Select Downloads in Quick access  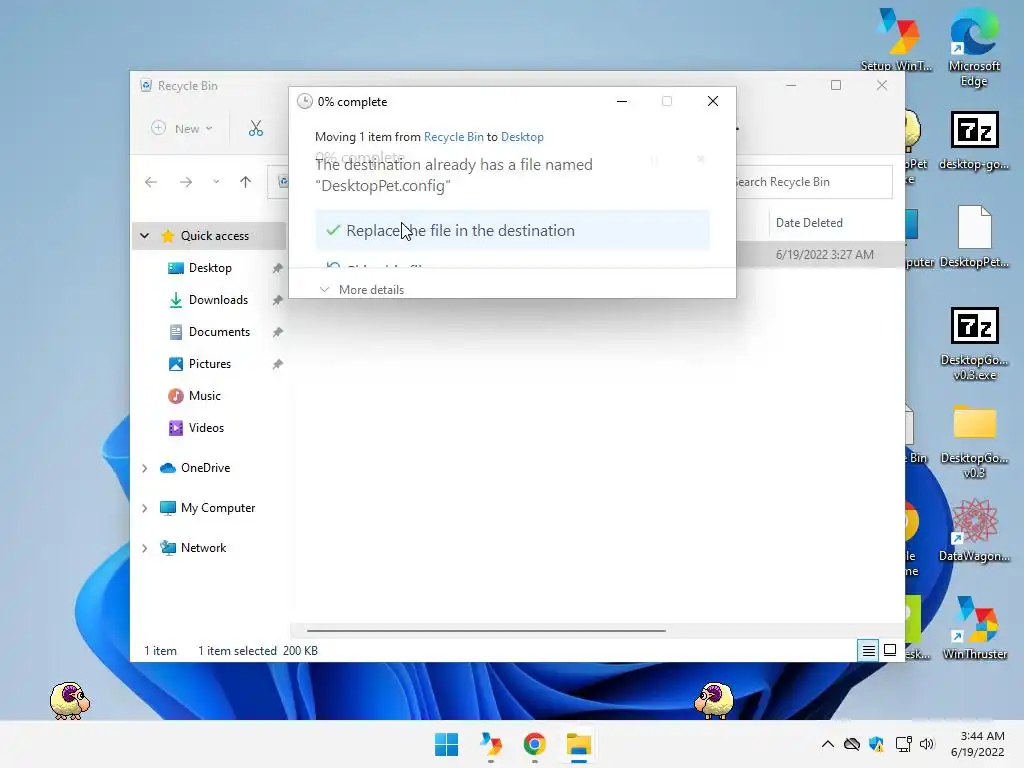218,300
